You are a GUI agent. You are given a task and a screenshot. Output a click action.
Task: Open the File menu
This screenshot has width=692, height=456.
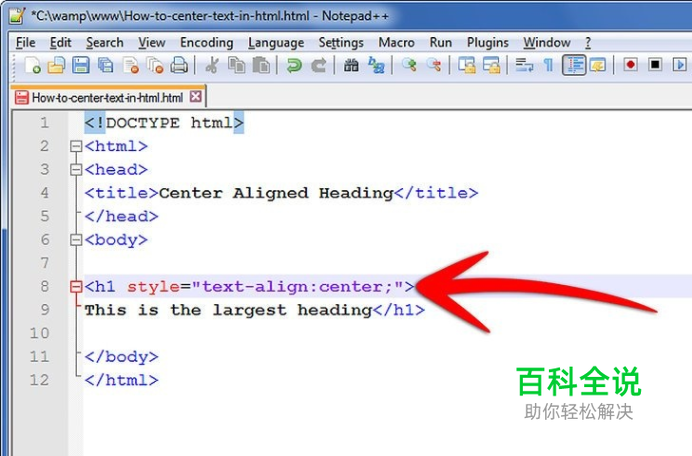pyautogui.click(x=26, y=43)
